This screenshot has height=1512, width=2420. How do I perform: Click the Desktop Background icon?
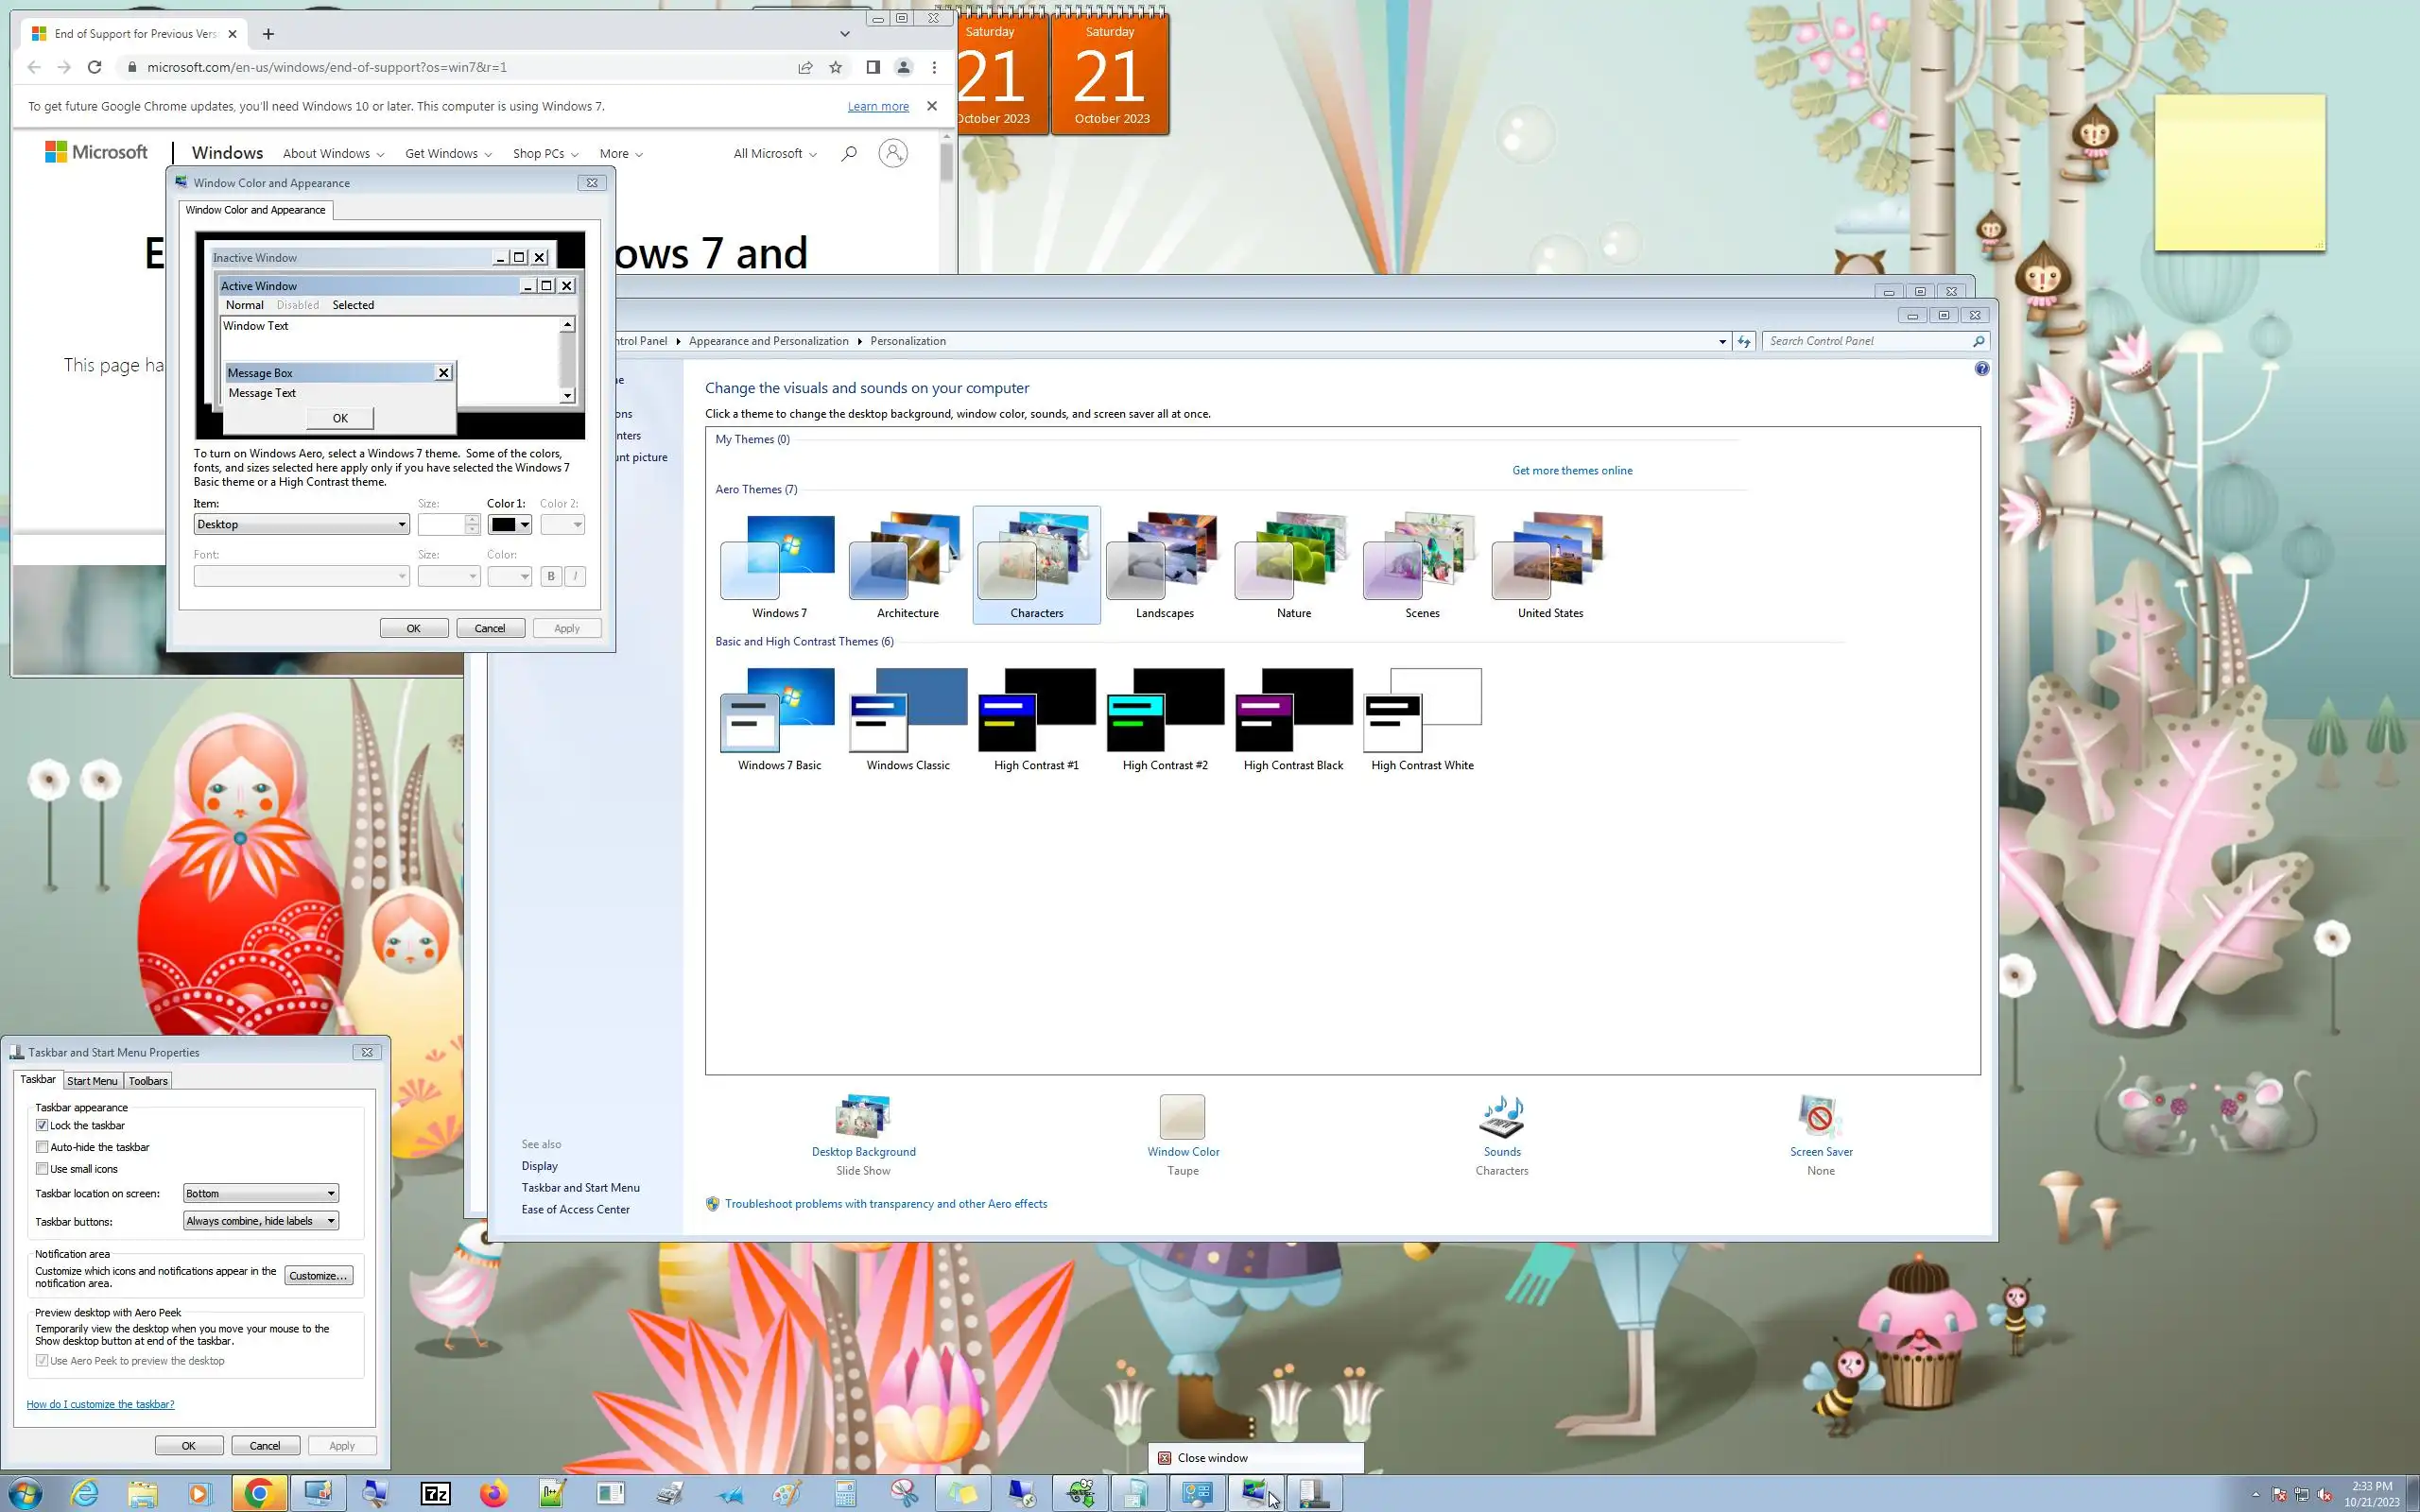863,1118
